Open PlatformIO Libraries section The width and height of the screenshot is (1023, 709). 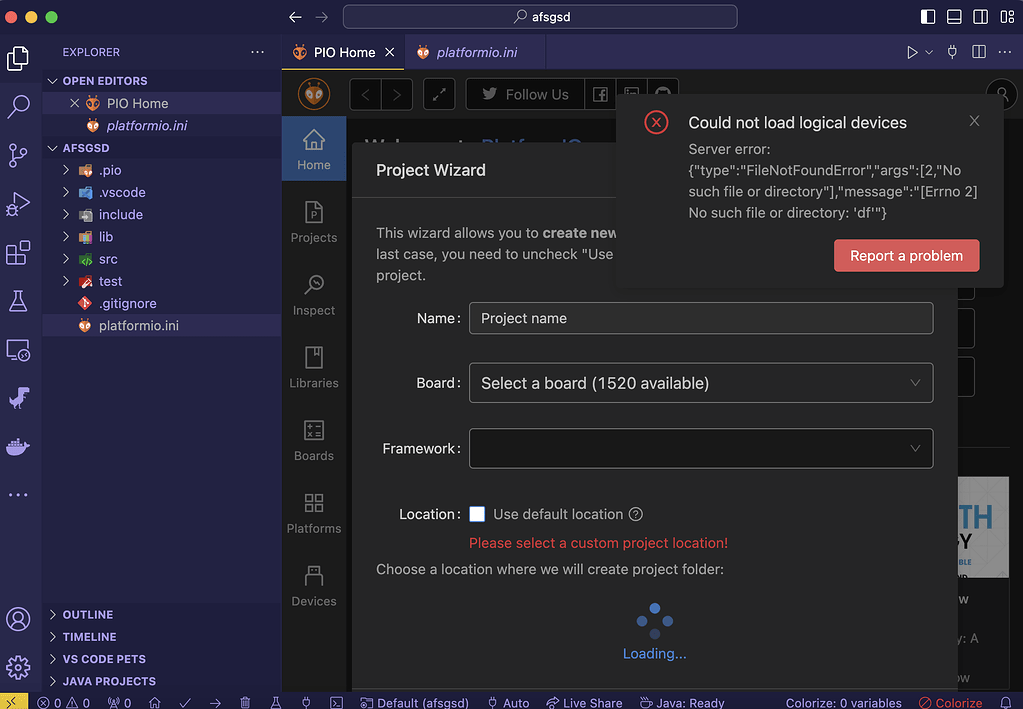[314, 367]
